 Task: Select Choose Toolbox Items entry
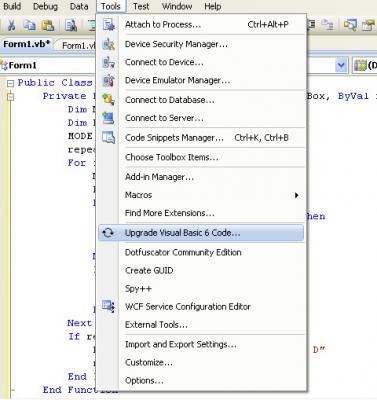tap(201, 157)
